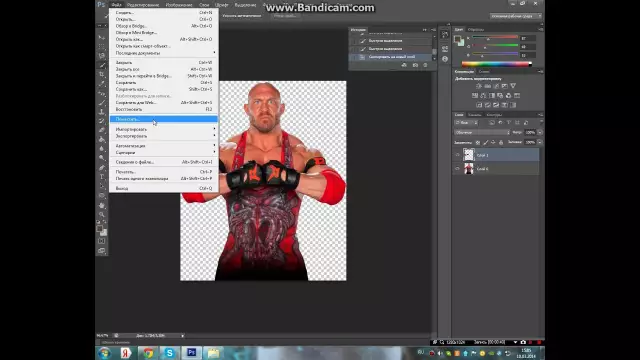Select the Crop tool in the toolbox
The width and height of the screenshot is (640, 360).
[102, 74]
